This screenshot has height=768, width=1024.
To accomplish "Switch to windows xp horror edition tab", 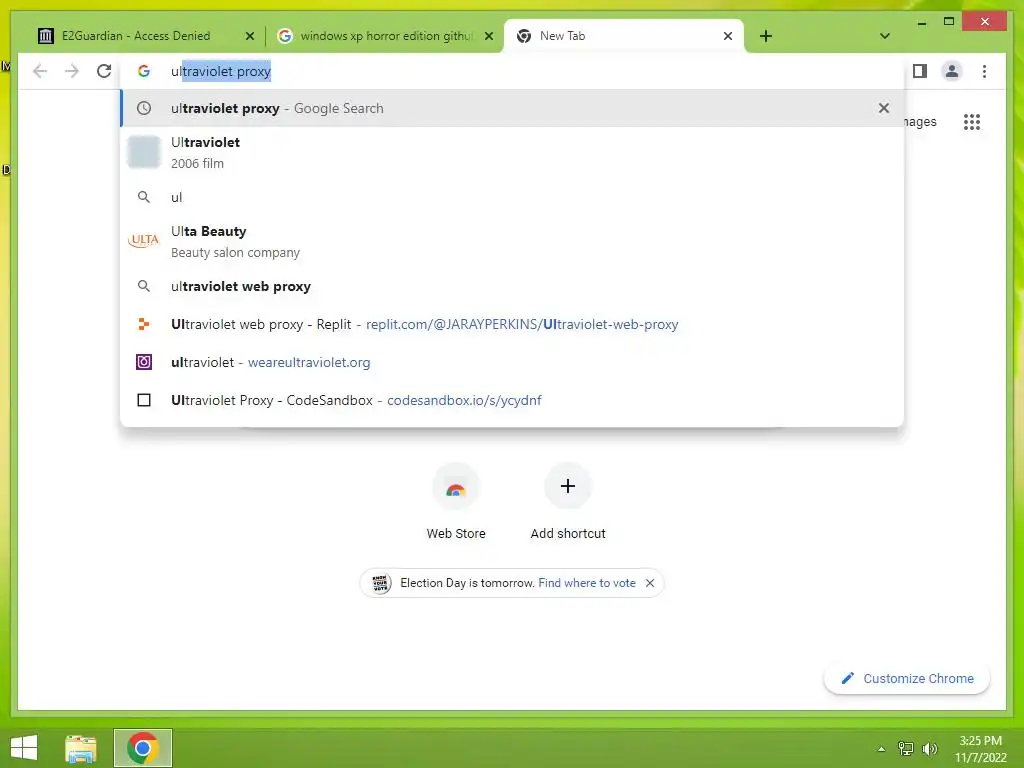I will click(x=385, y=36).
